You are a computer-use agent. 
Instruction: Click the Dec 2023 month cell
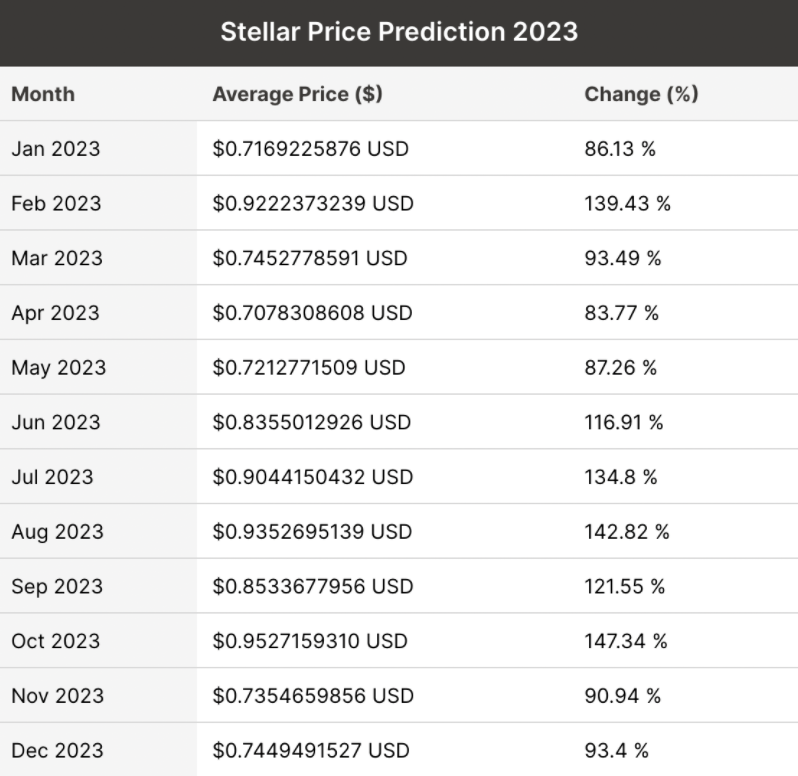pyautogui.click(x=57, y=750)
